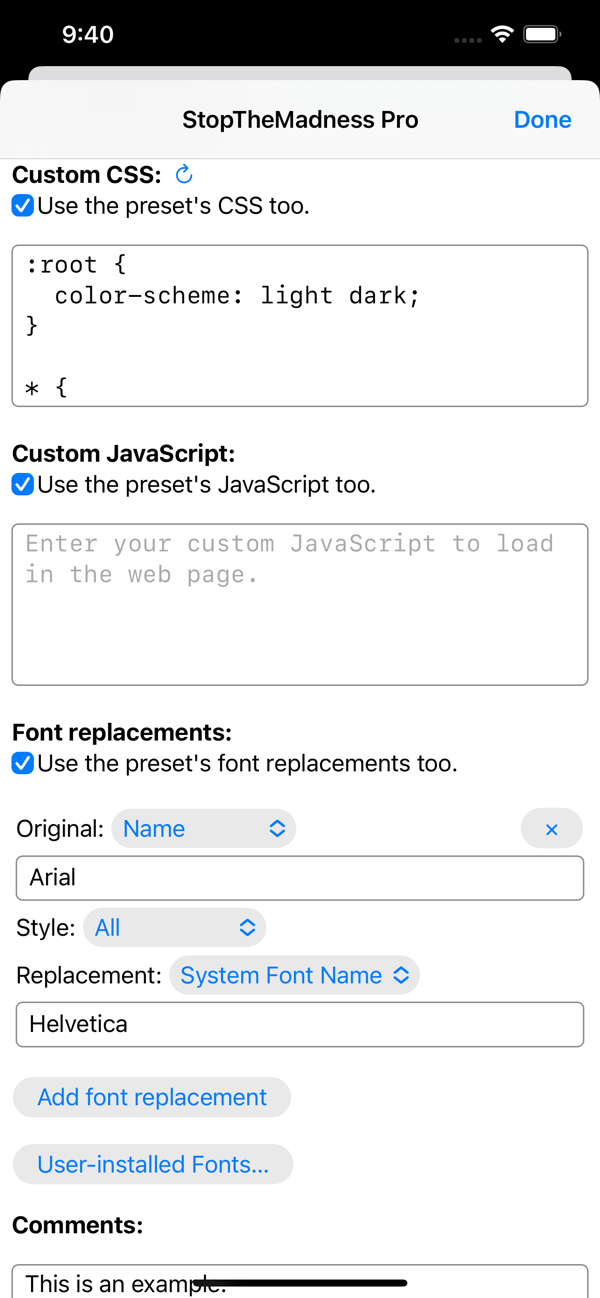
Task: Click chevron arrows on System Font Name
Action: pos(401,976)
